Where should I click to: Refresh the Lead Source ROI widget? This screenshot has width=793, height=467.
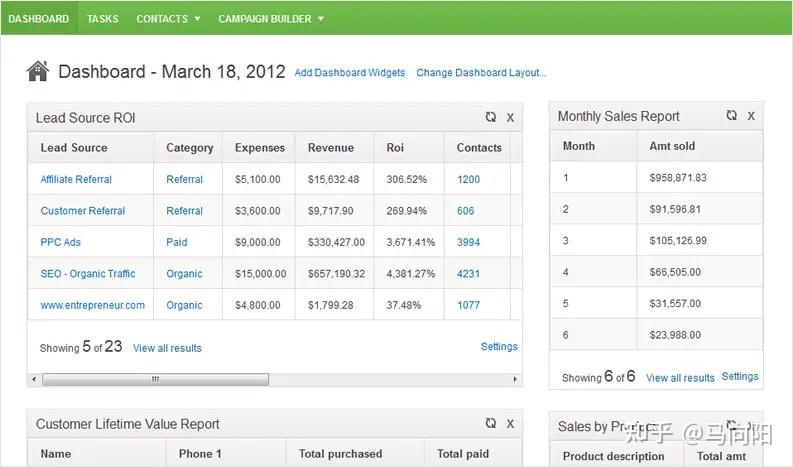coord(490,117)
